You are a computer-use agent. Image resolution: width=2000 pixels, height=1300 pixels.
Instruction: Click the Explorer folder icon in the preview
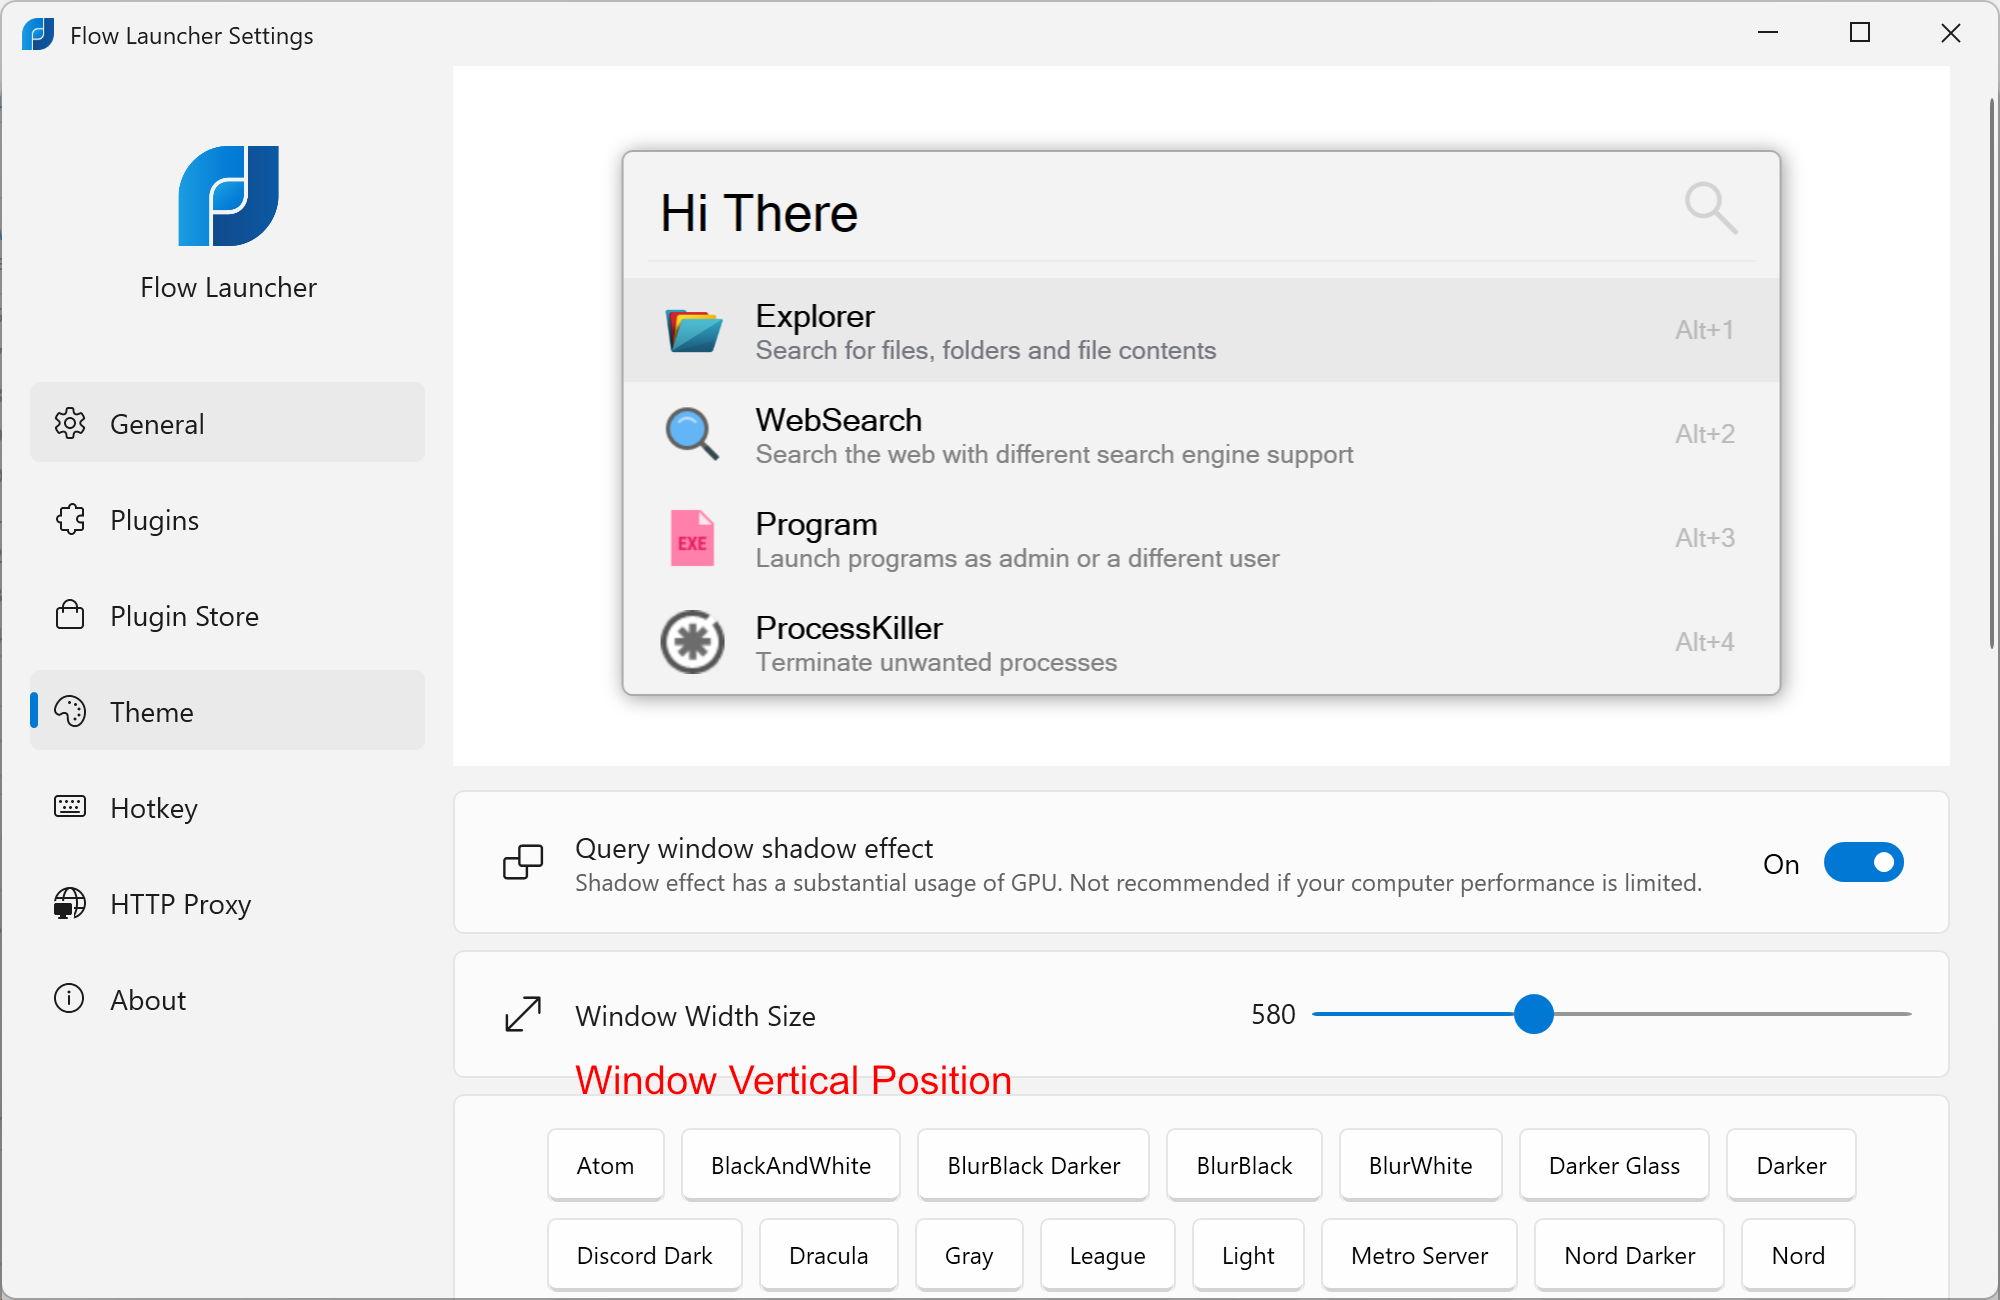tap(693, 331)
